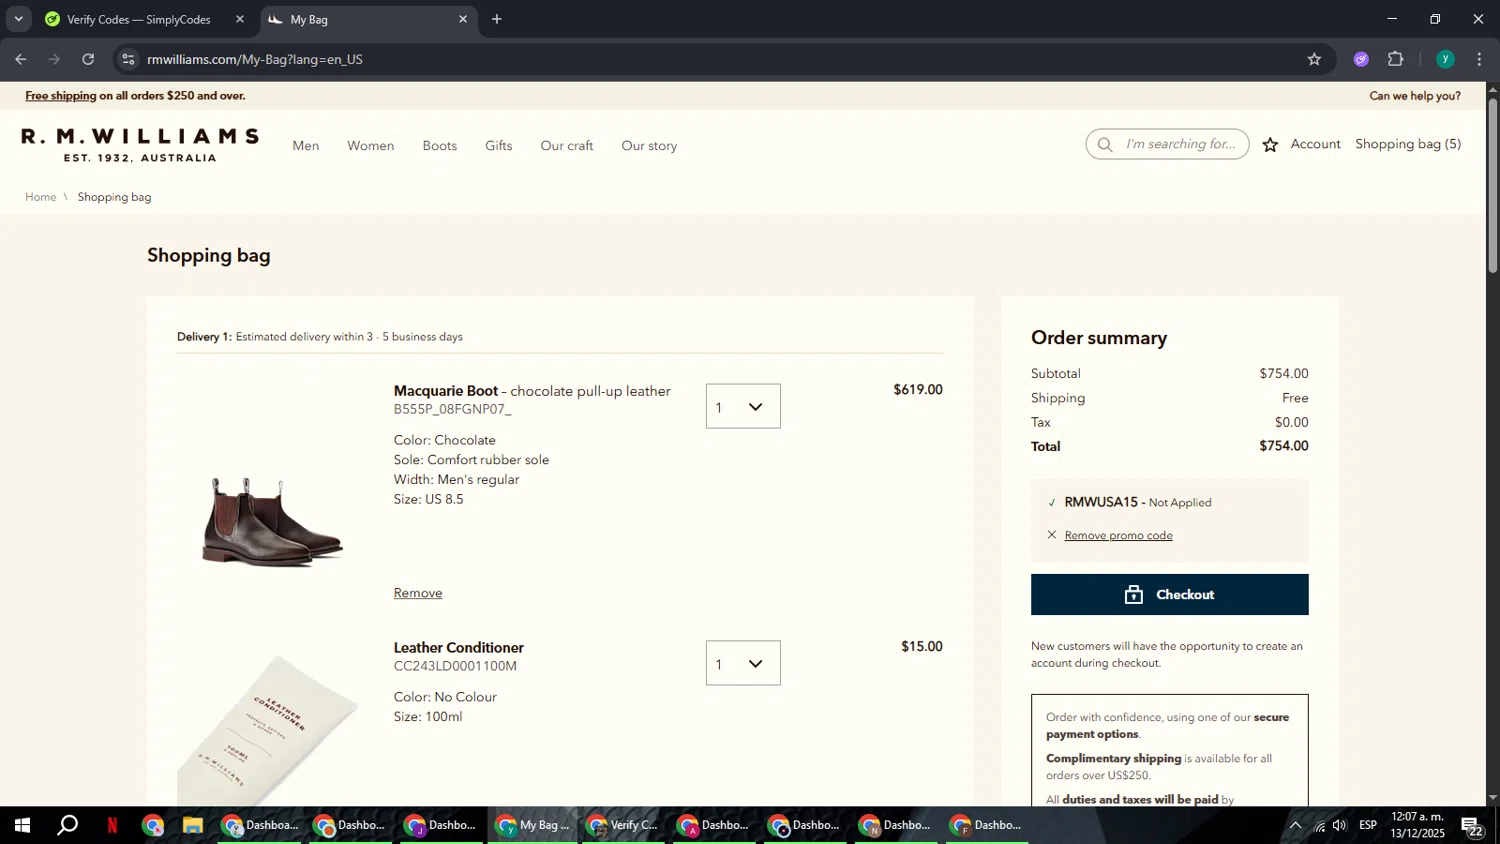
Task: Open site information icon in address bar
Action: point(128,59)
